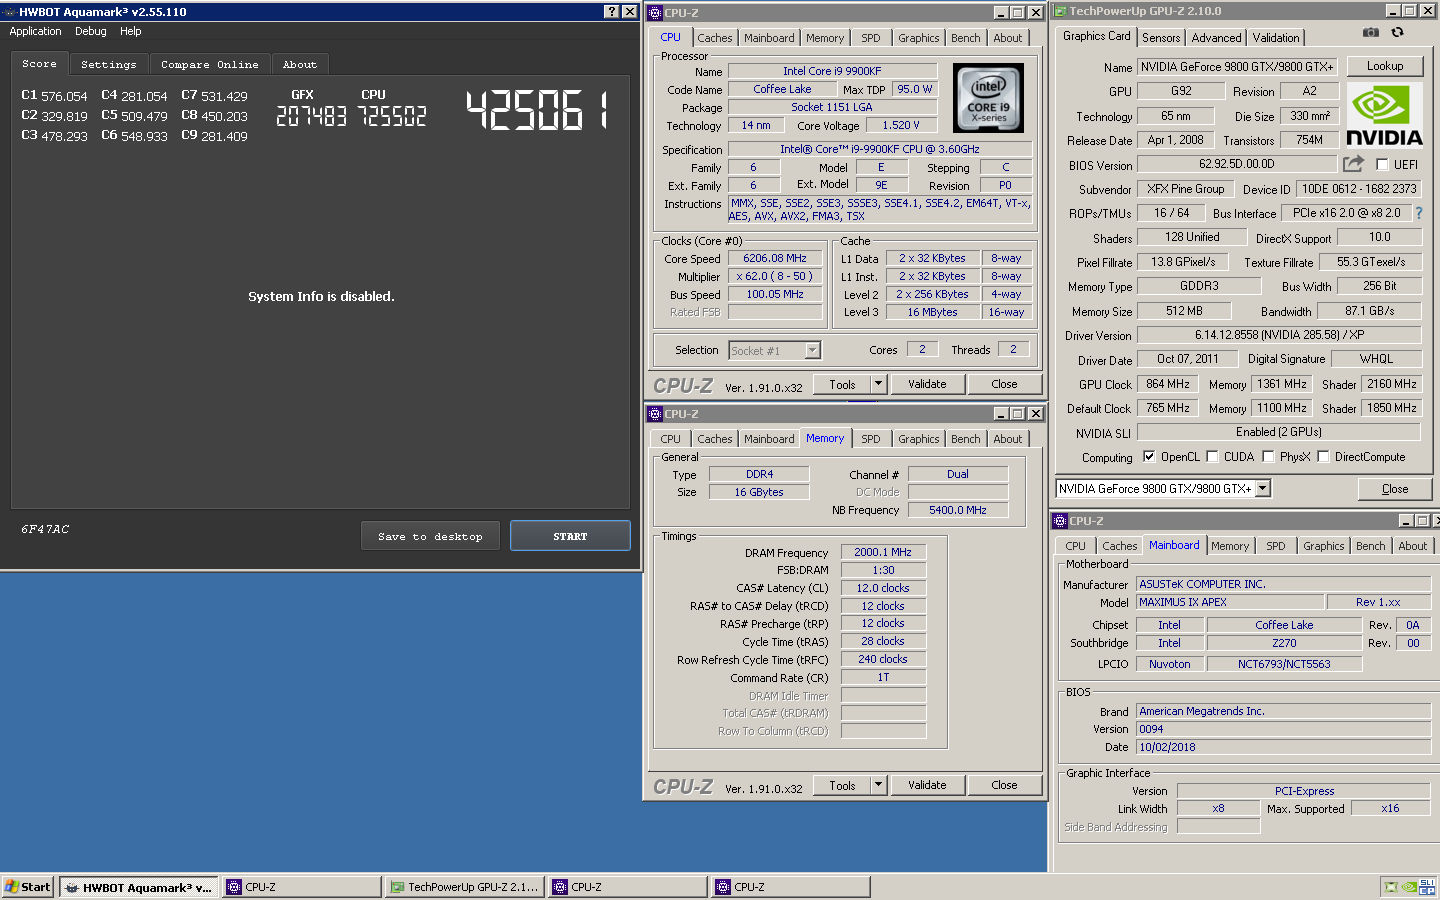Image resolution: width=1440 pixels, height=900 pixels.
Task: Click the GPU name field NVIDIA GeForce 9800 GTX
Action: tap(1236, 67)
